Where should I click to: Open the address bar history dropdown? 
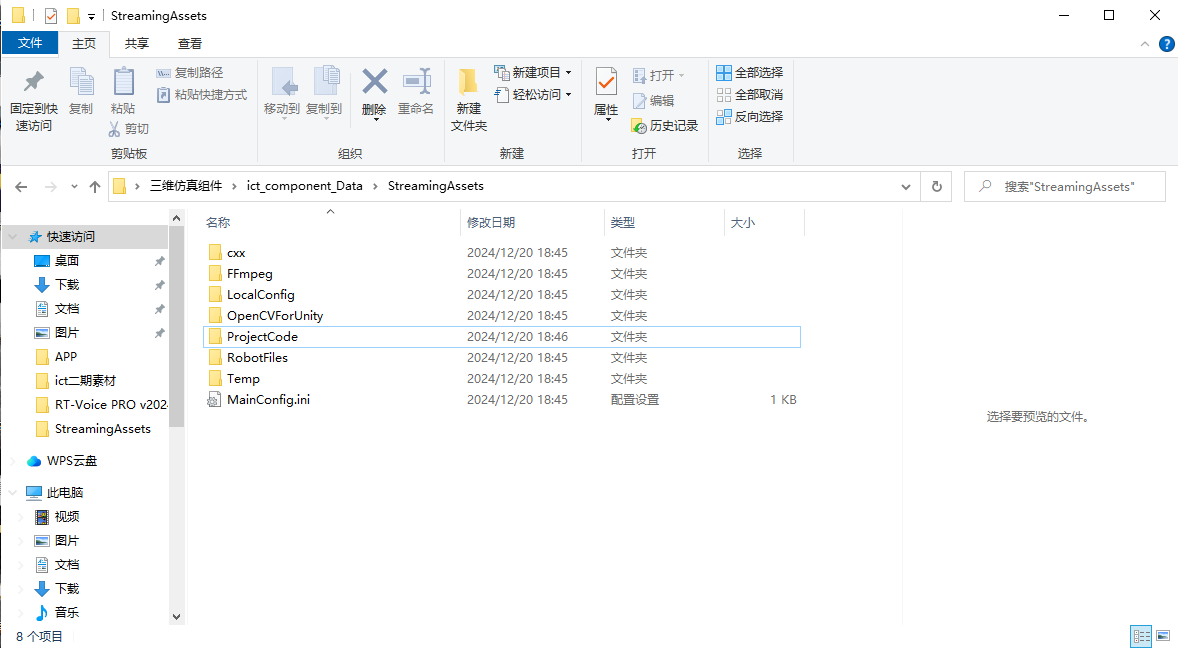(906, 187)
